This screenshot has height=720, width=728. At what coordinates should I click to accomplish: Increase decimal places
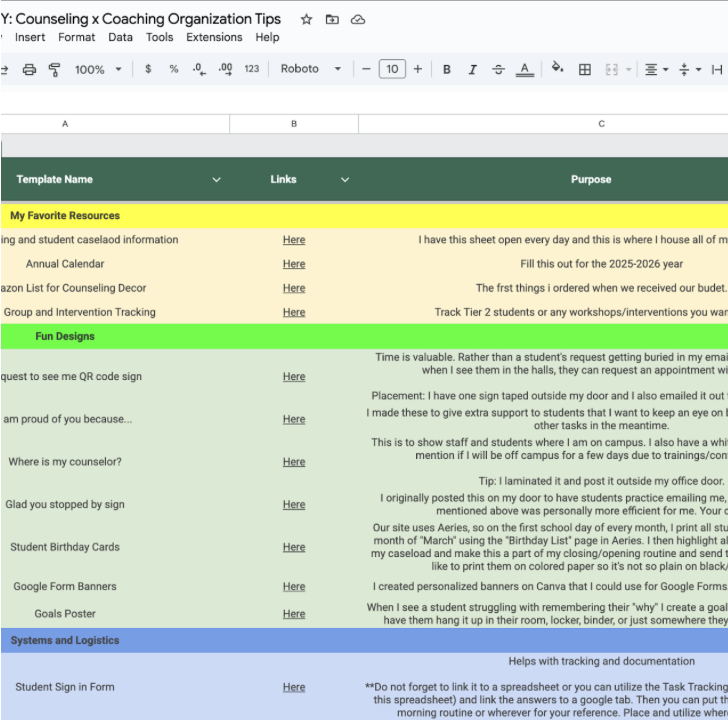(x=225, y=70)
